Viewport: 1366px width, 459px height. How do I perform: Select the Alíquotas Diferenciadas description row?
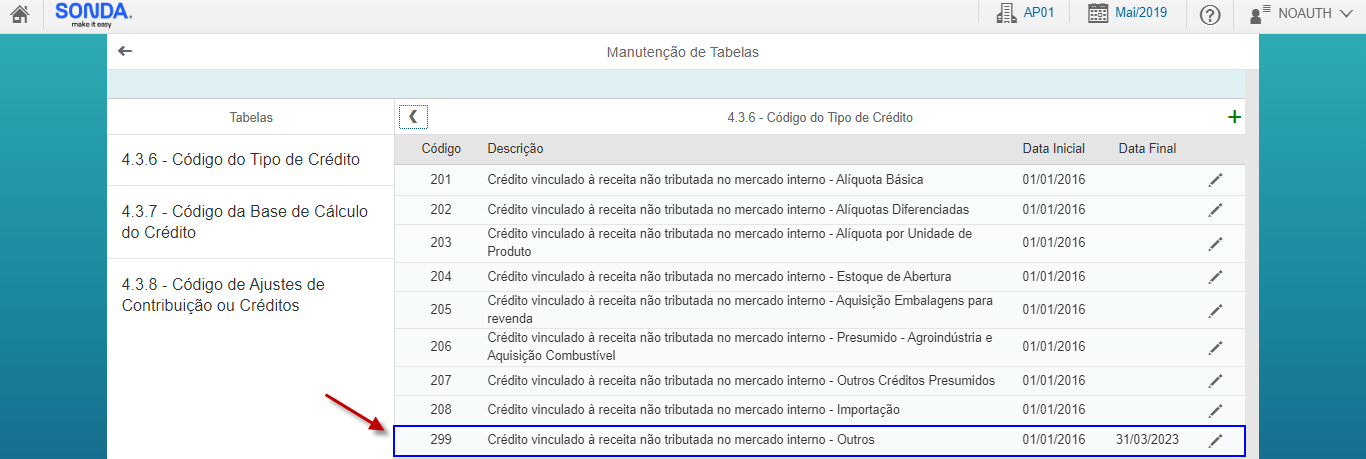(728, 210)
